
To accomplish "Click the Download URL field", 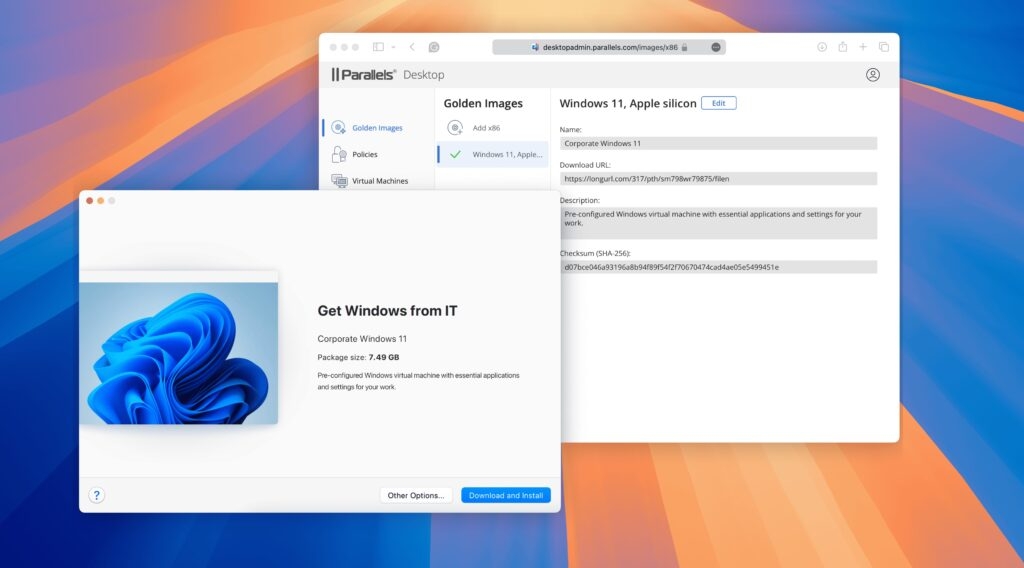I will pyautogui.click(x=718, y=179).
